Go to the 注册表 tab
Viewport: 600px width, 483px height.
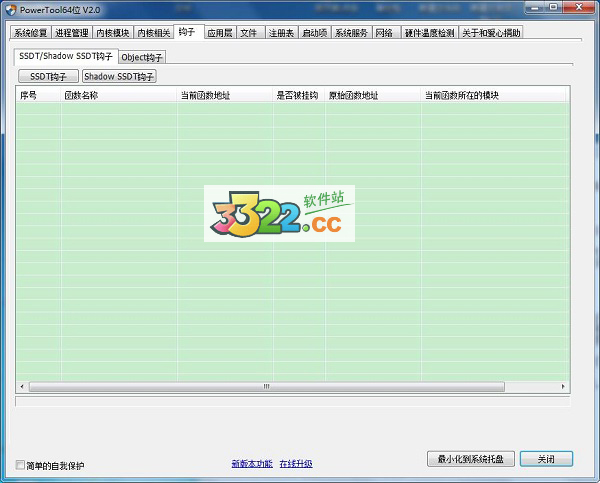point(281,33)
